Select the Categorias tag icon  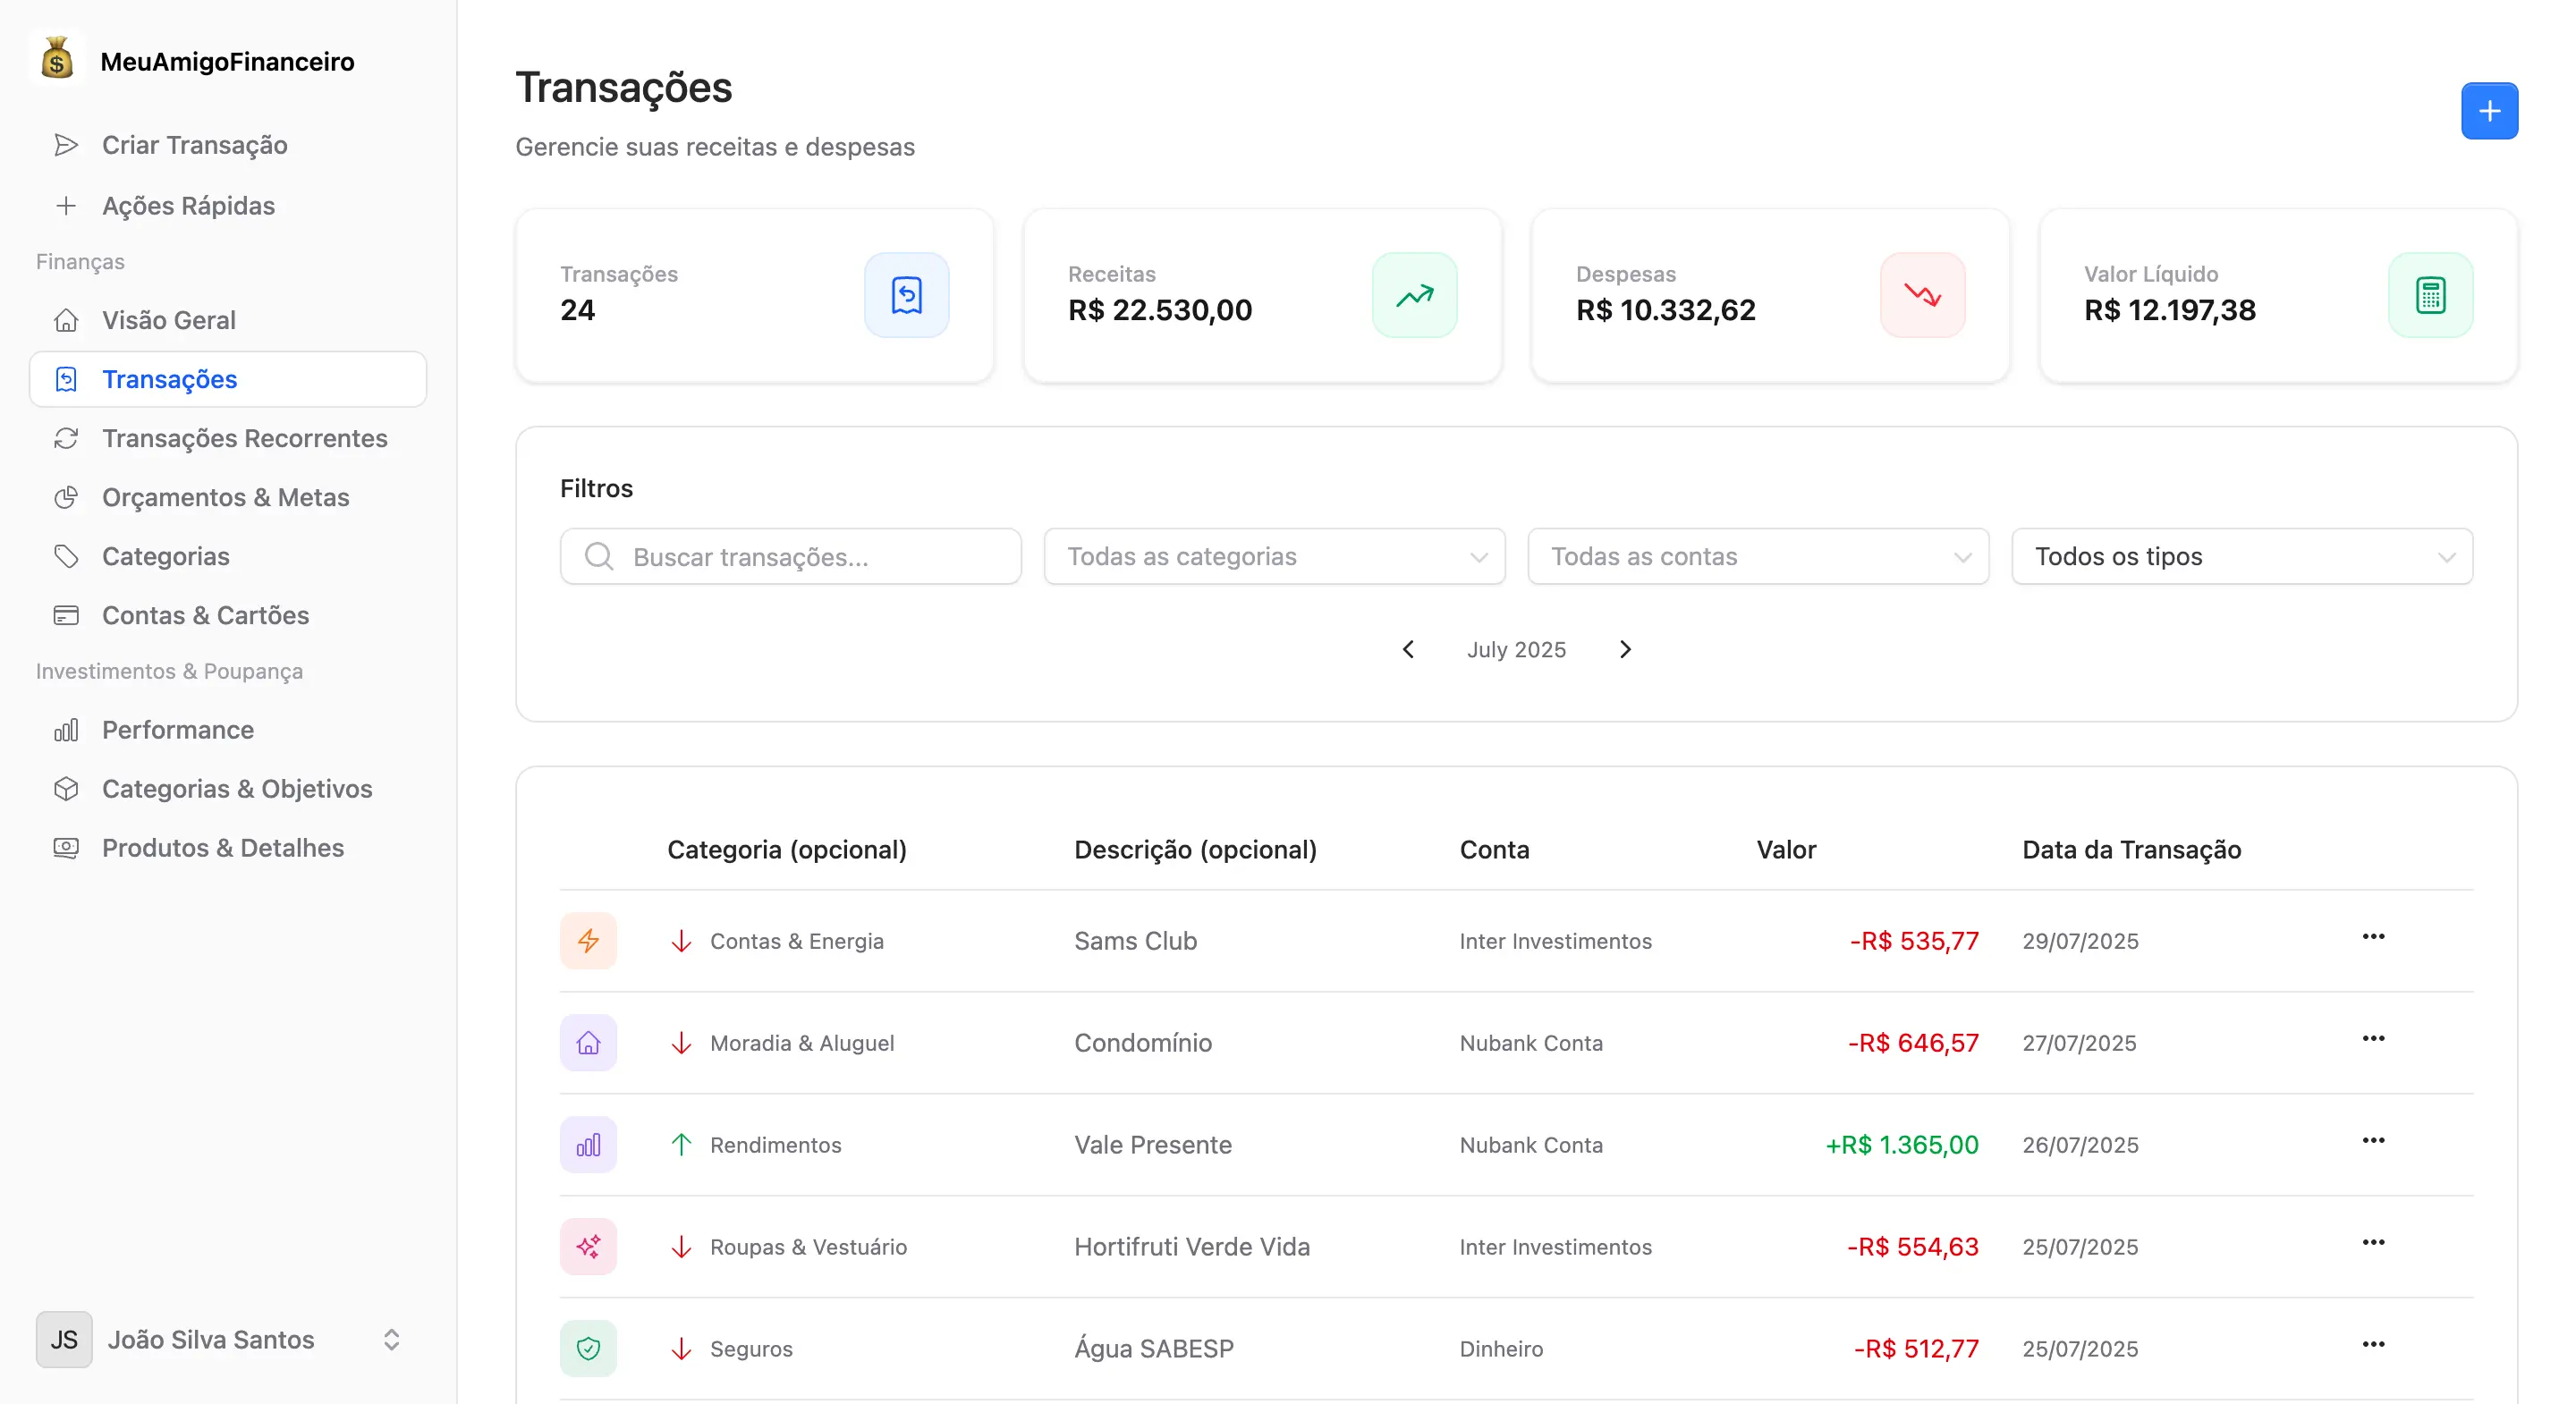pos(66,556)
